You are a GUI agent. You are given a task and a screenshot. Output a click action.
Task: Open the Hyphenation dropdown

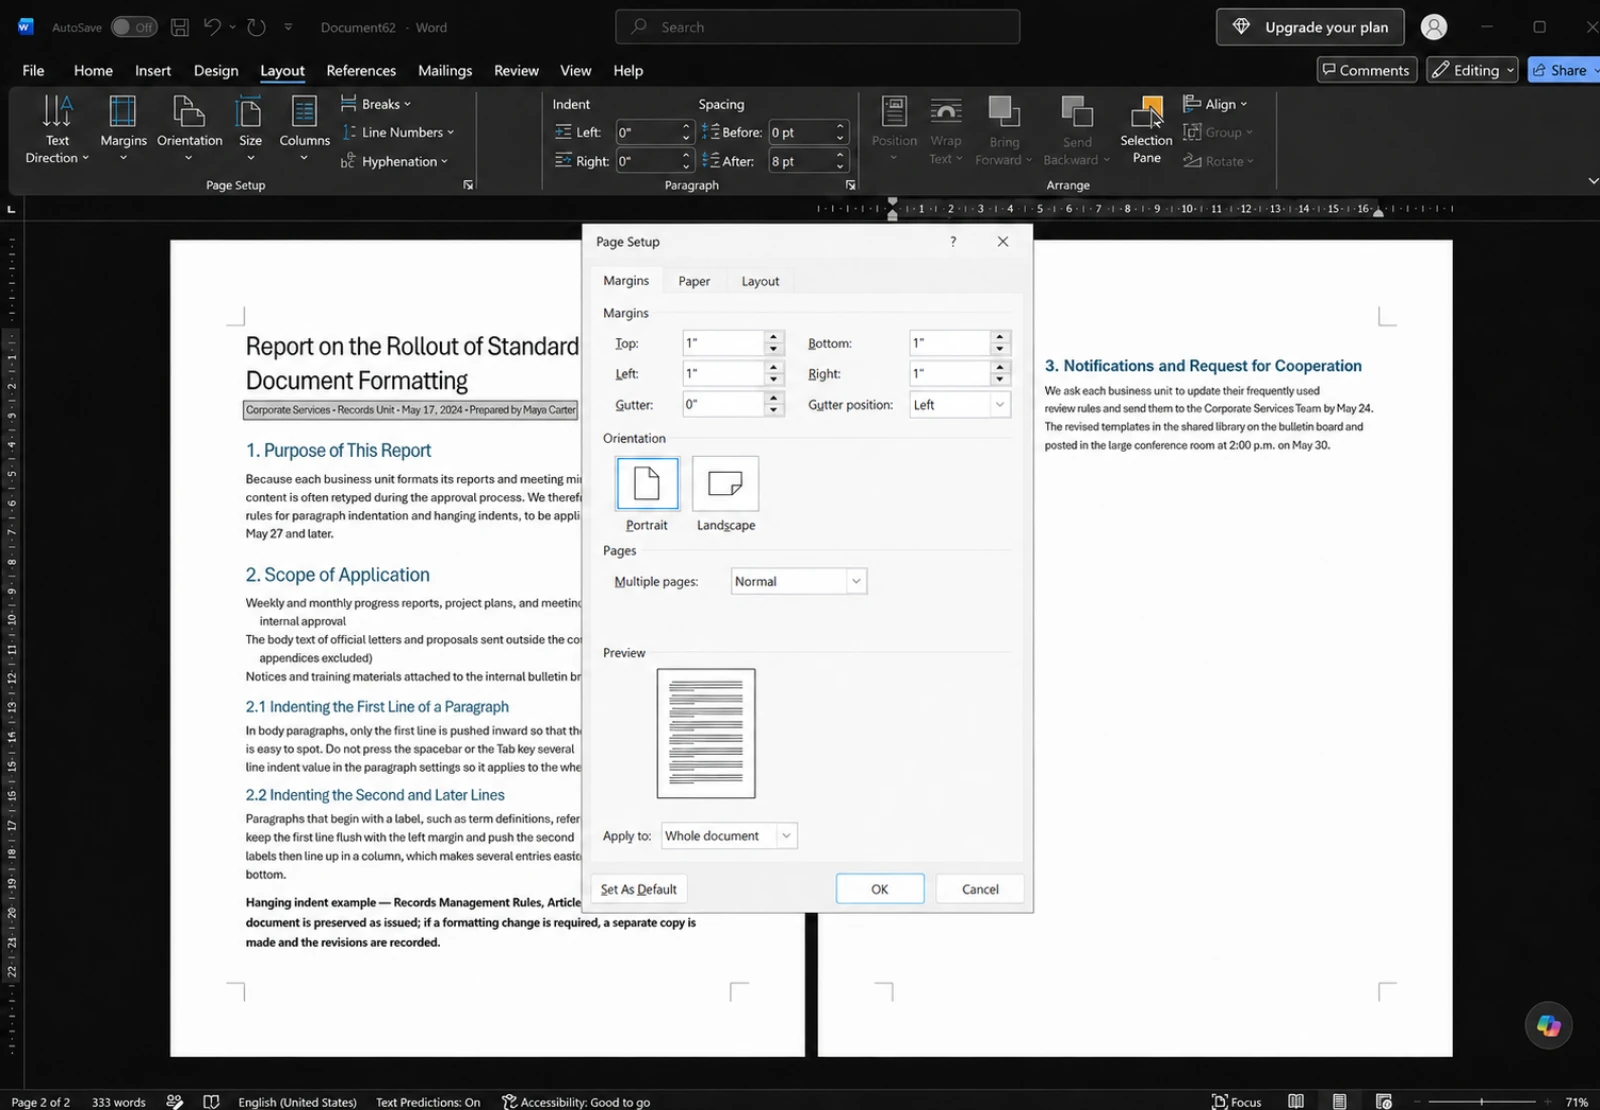395,161
